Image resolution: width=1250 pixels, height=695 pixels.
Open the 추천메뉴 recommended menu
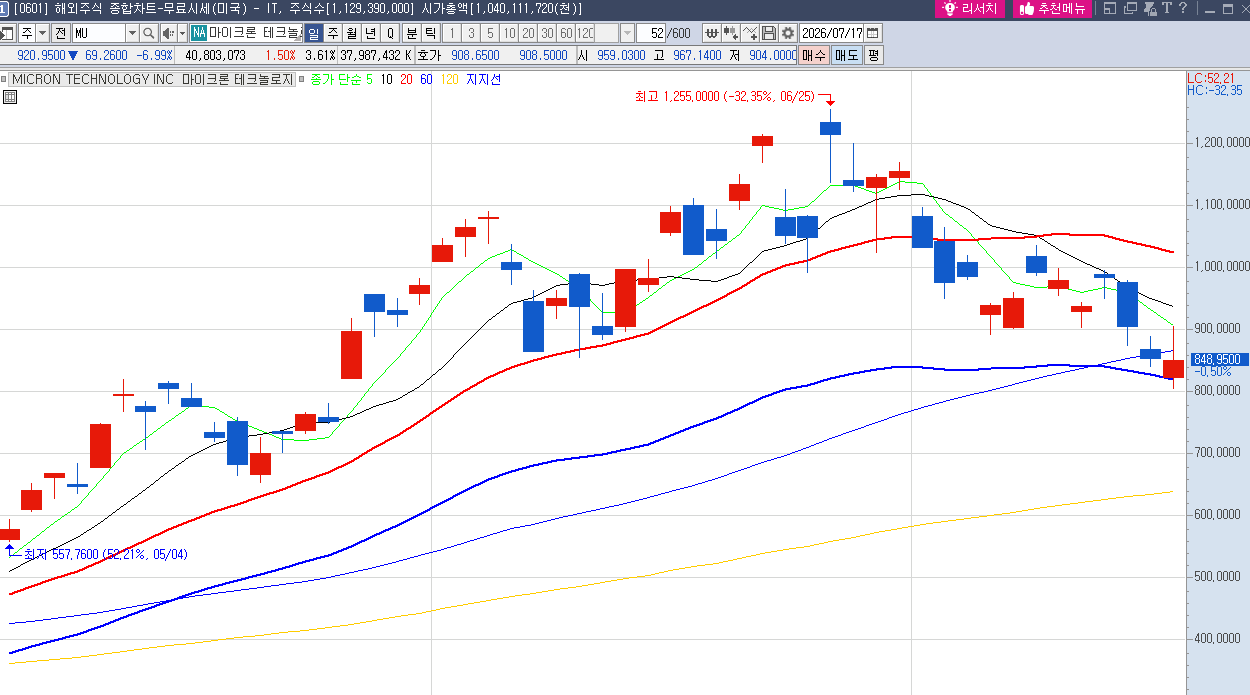(1053, 9)
